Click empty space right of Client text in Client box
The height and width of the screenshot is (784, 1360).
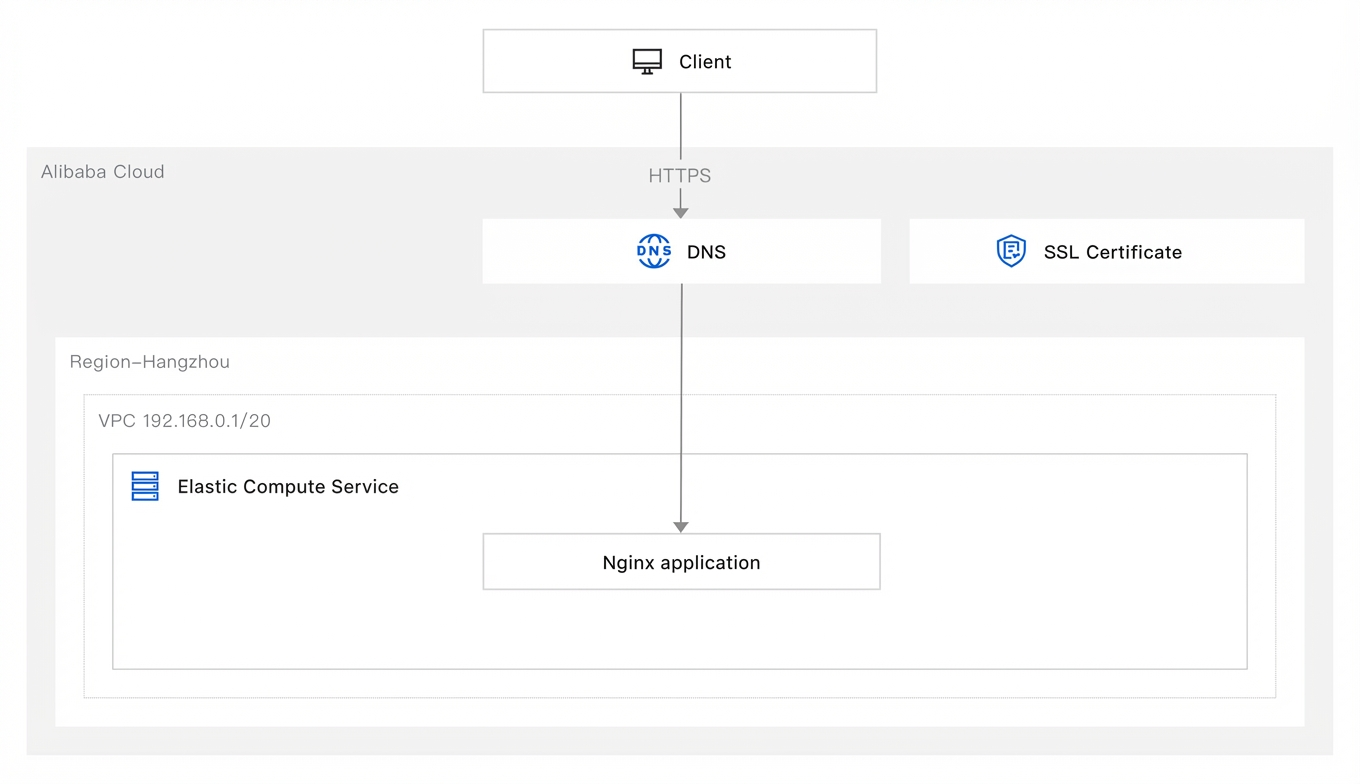pyautogui.click(x=804, y=62)
